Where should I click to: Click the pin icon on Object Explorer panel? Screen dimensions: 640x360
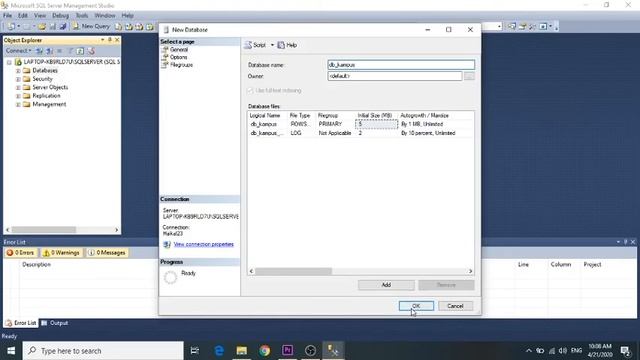coord(110,40)
